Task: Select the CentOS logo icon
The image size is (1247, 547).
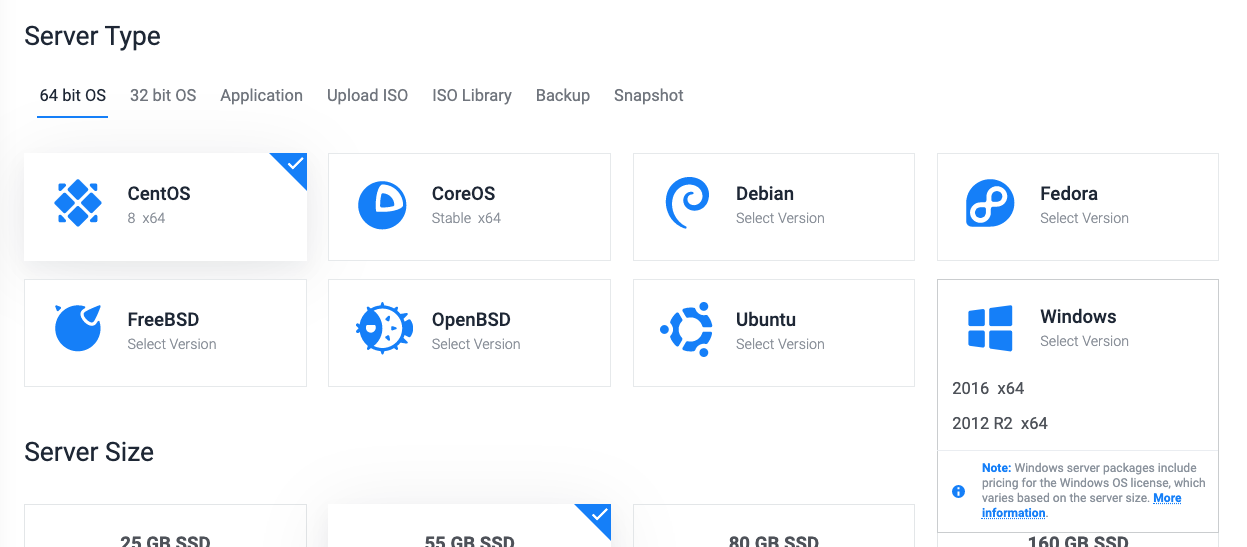Action: (77, 205)
